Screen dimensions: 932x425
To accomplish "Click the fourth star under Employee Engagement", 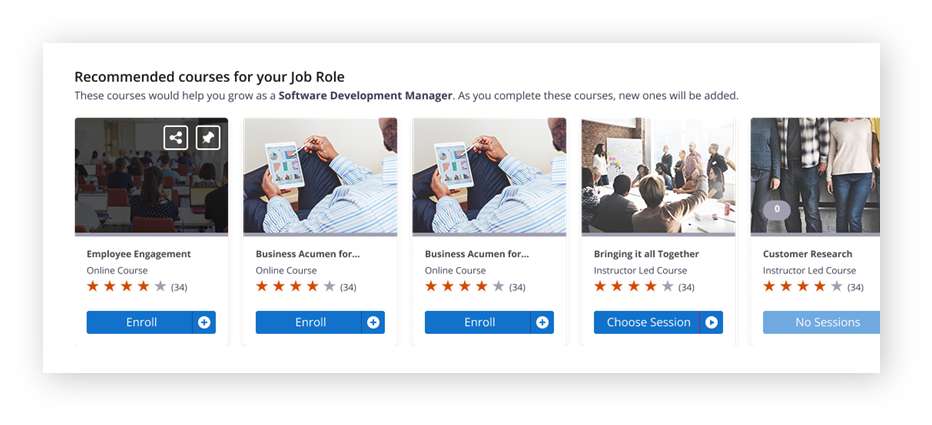I will point(143,287).
